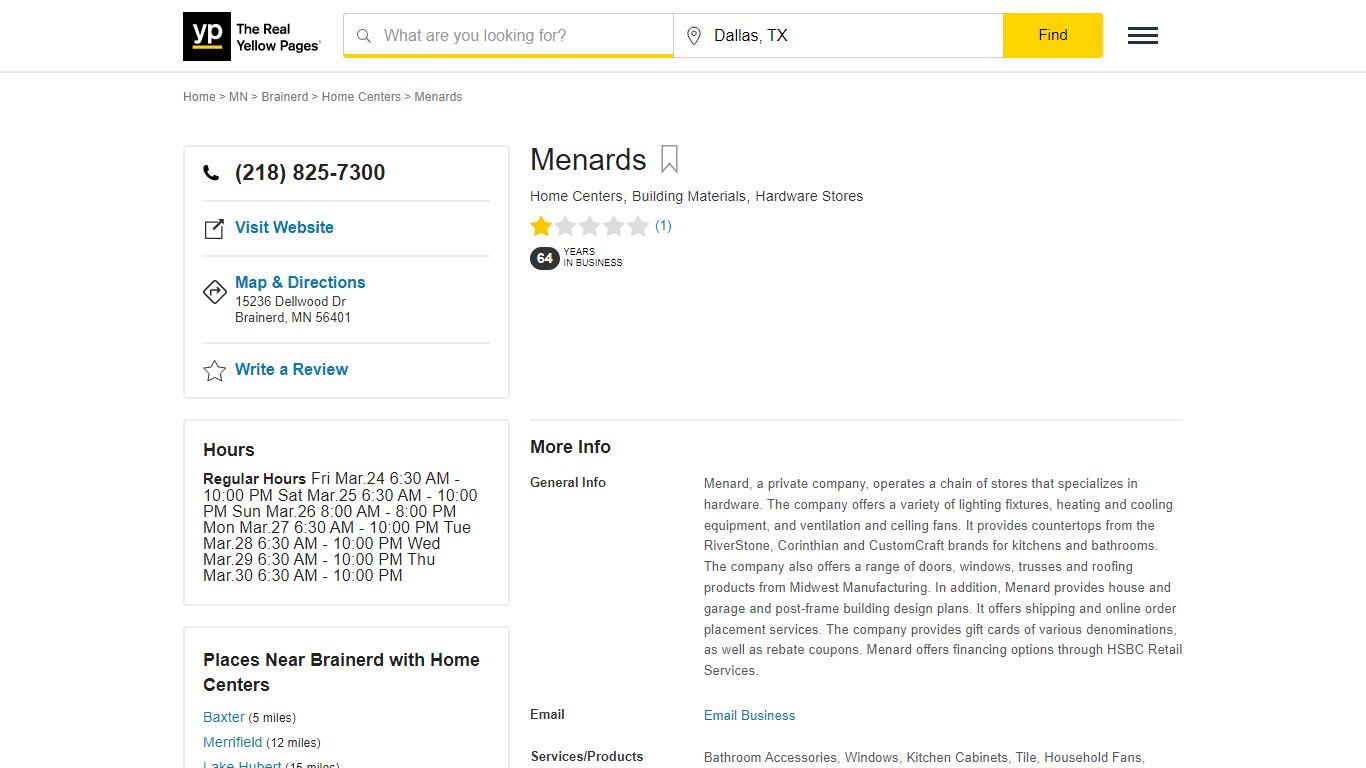Open the Home Centers breadcrumb
This screenshot has width=1366, height=768.
point(361,97)
